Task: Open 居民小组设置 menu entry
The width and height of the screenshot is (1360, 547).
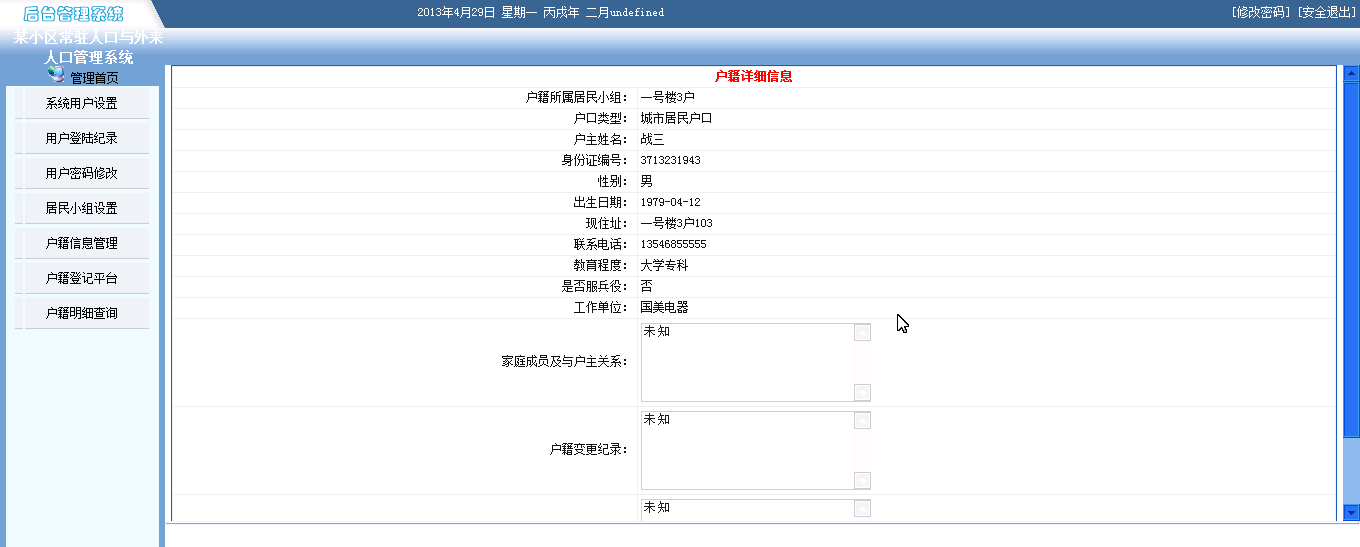Action: pyautogui.click(x=82, y=208)
